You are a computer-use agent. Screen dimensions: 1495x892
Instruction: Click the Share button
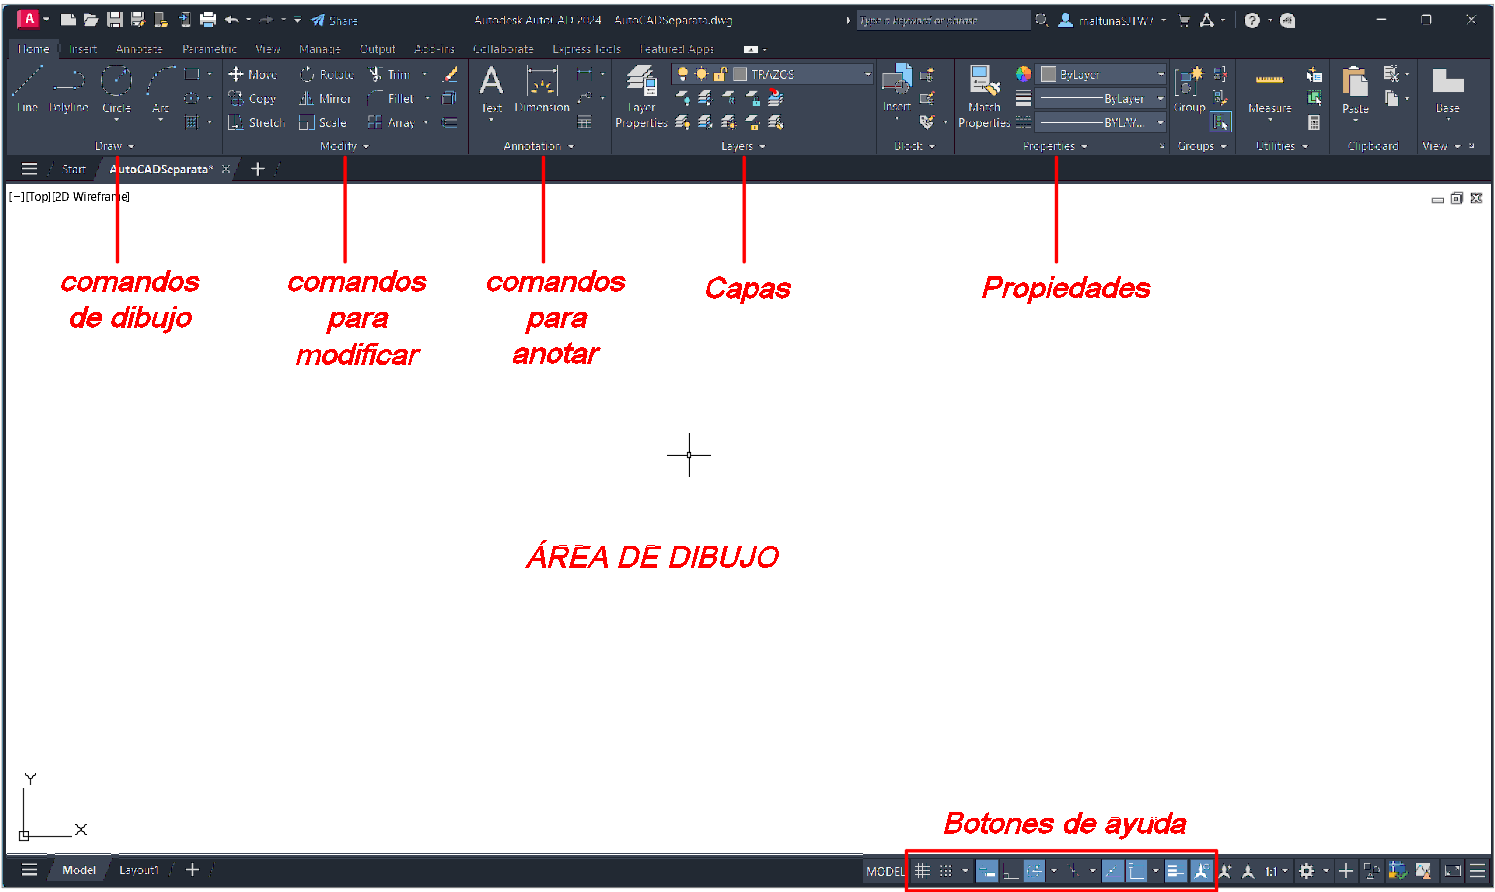pyautogui.click(x=334, y=20)
